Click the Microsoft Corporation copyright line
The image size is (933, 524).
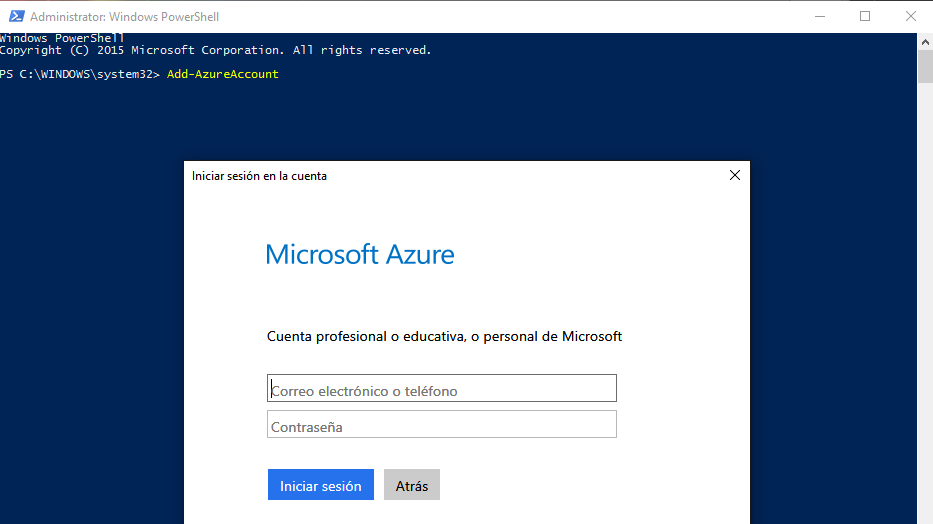click(x=215, y=50)
